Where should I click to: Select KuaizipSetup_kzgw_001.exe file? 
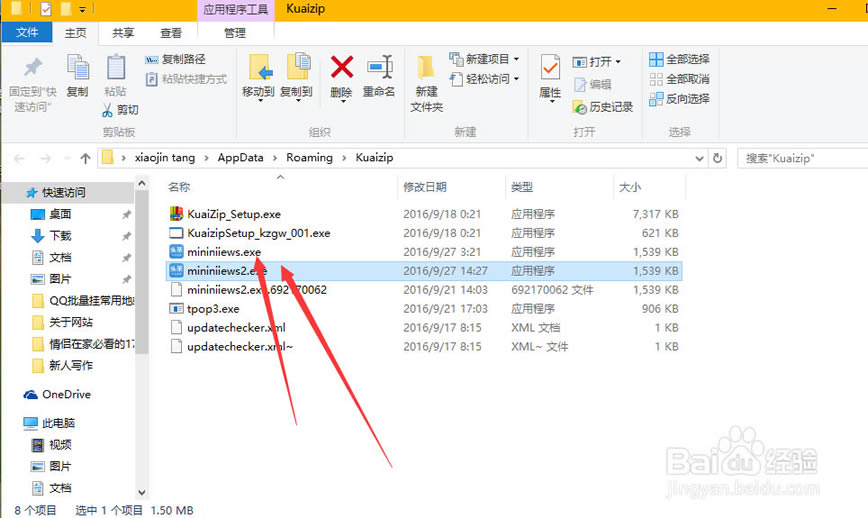(259, 233)
